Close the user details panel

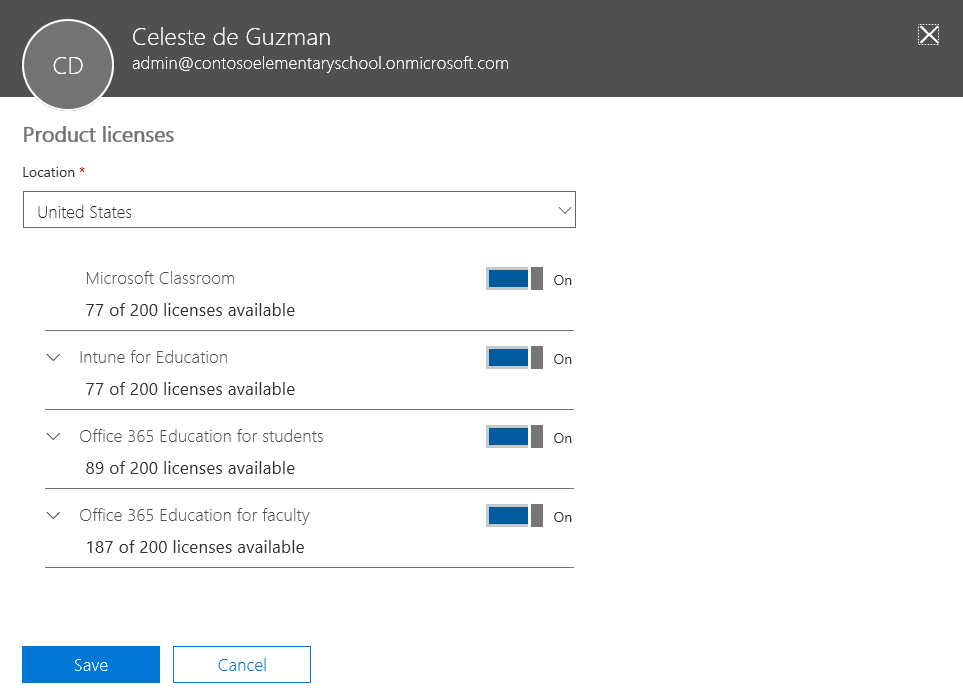[928, 35]
